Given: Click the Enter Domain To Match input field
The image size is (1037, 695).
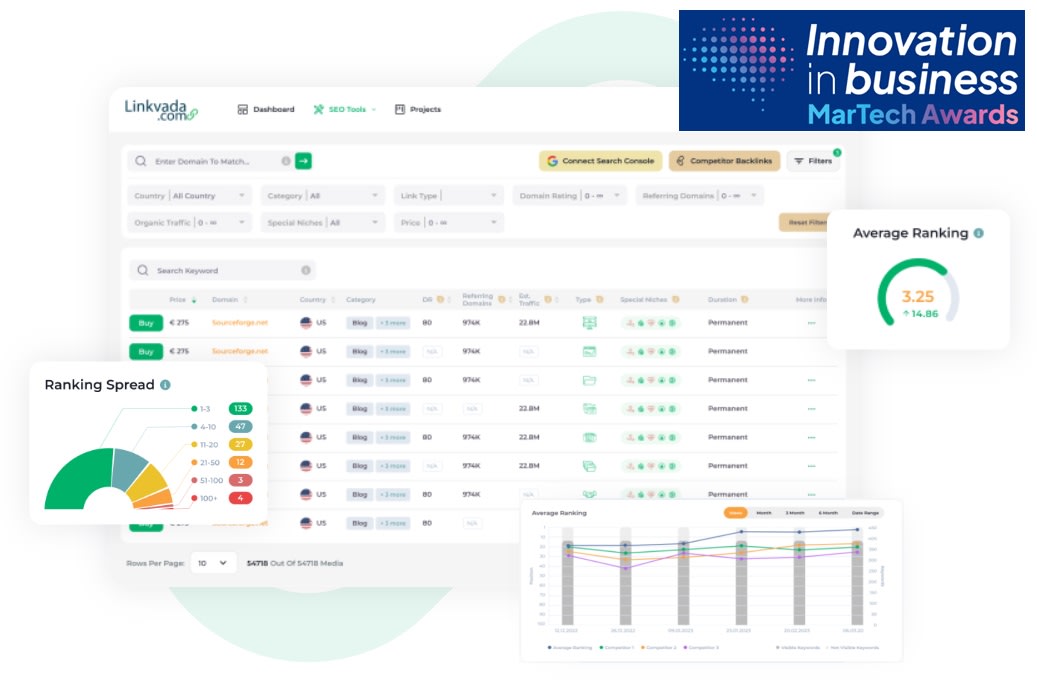Looking at the screenshot, I should pos(212,161).
